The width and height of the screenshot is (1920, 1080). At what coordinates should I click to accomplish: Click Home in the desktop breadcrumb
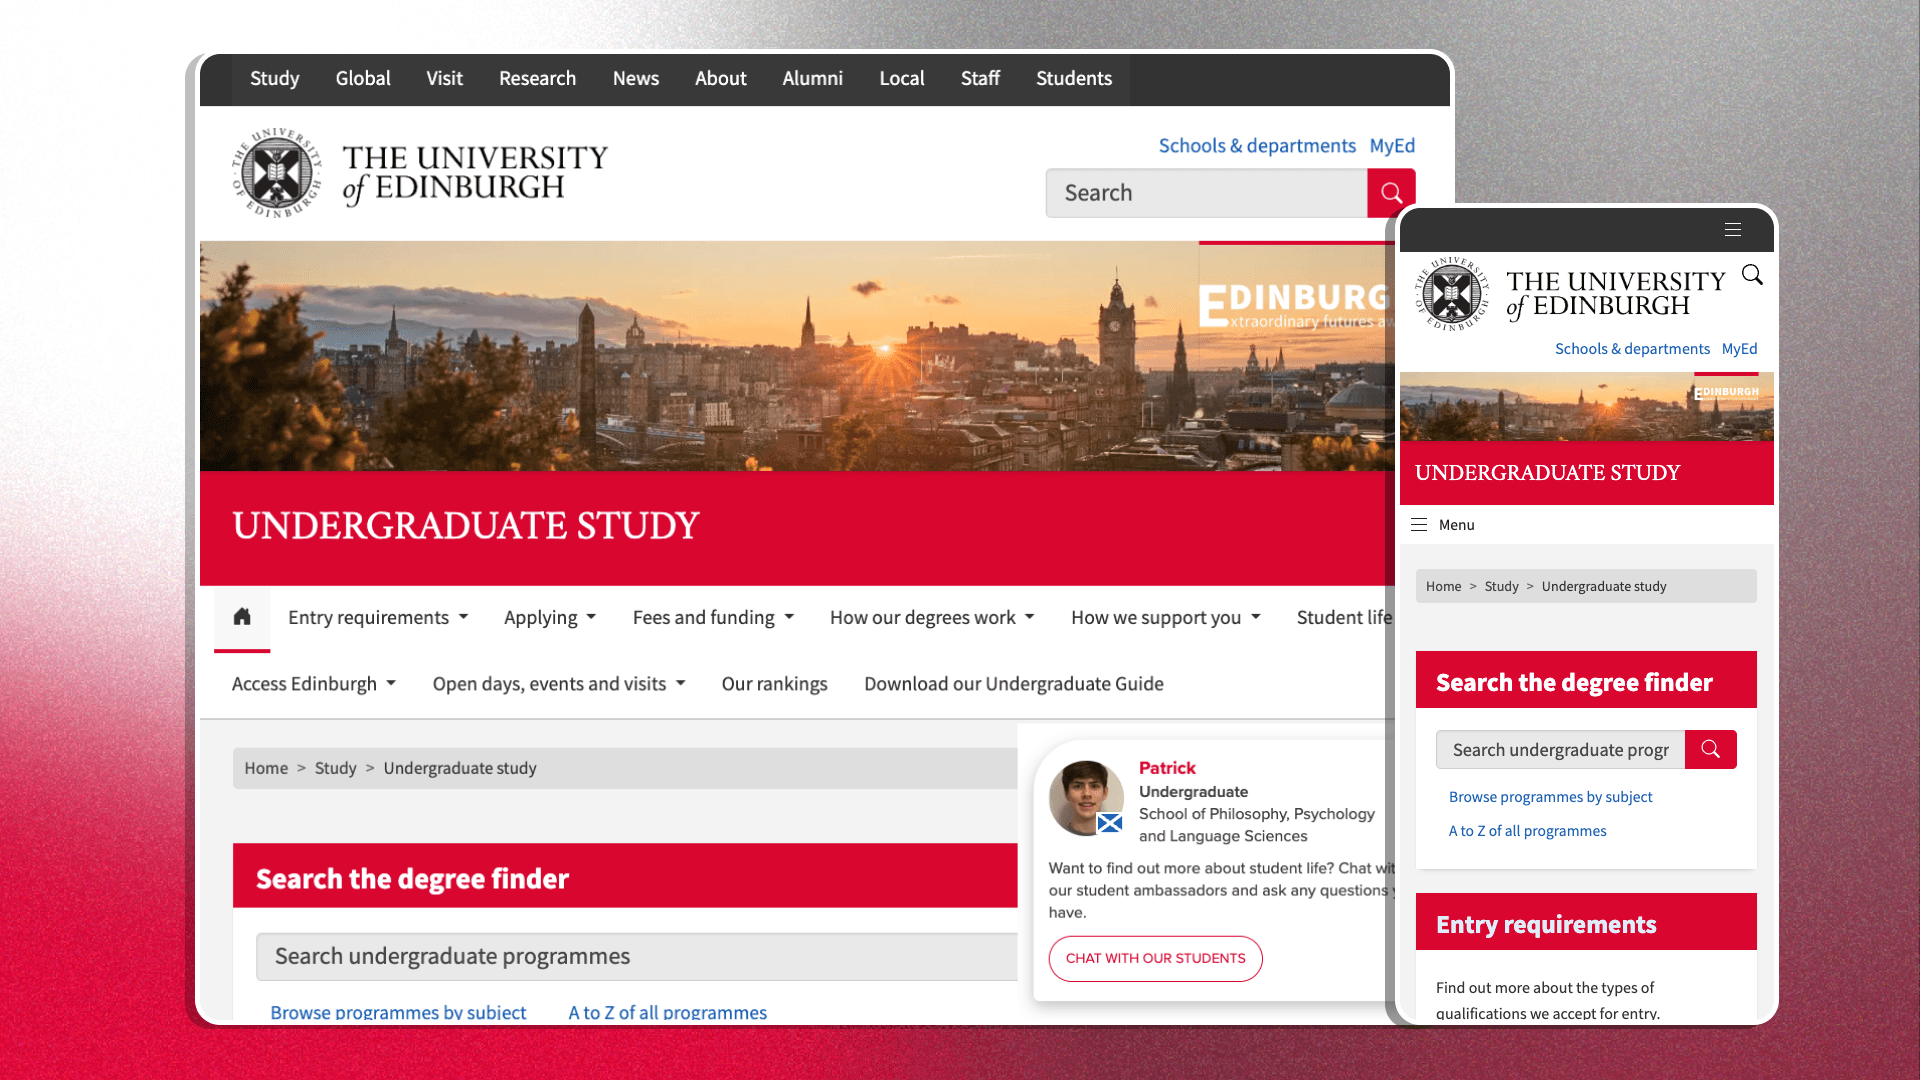(x=266, y=768)
